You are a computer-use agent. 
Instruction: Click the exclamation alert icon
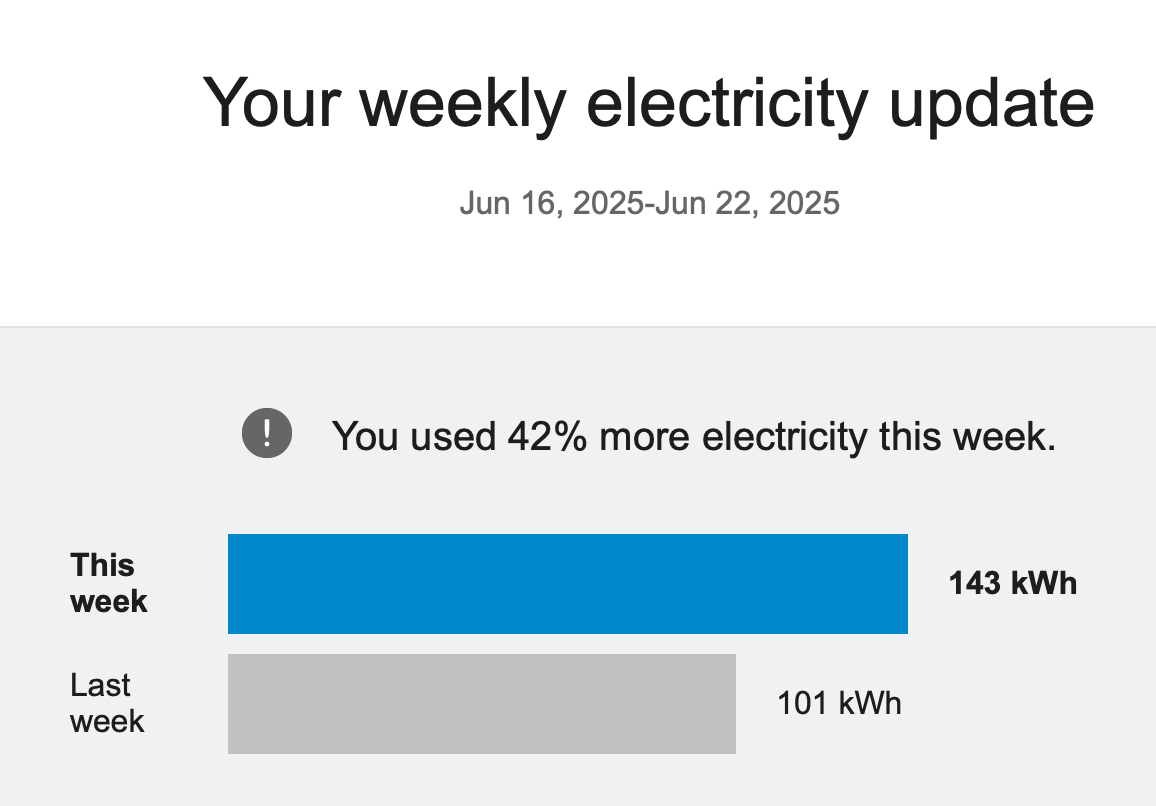[x=267, y=434]
